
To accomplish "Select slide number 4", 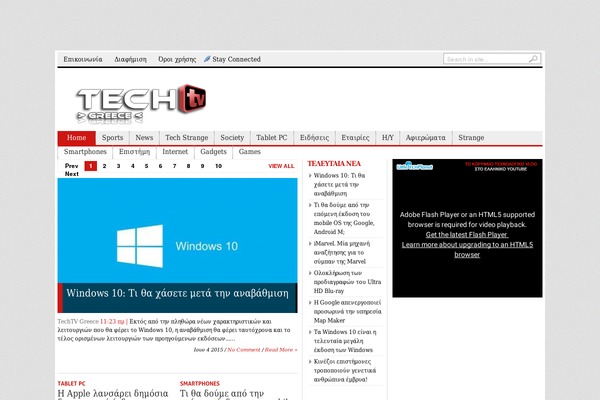I will [x=132, y=166].
